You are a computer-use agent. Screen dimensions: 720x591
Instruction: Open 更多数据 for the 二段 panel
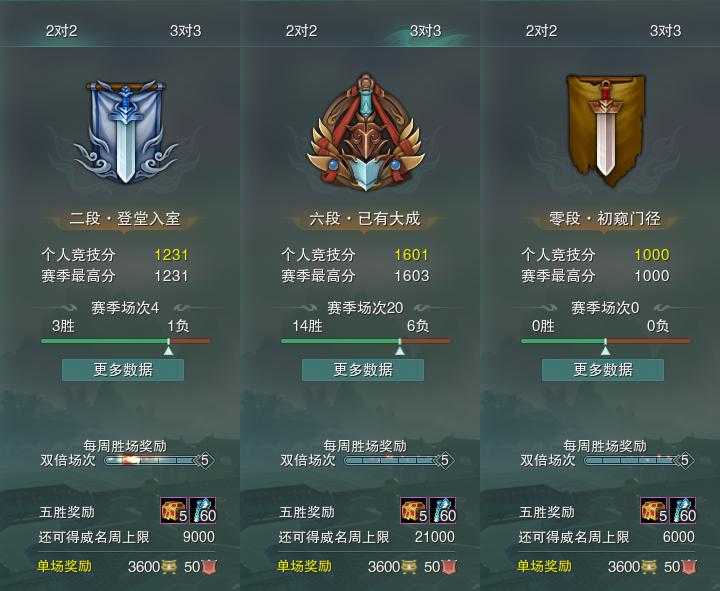[x=123, y=370]
